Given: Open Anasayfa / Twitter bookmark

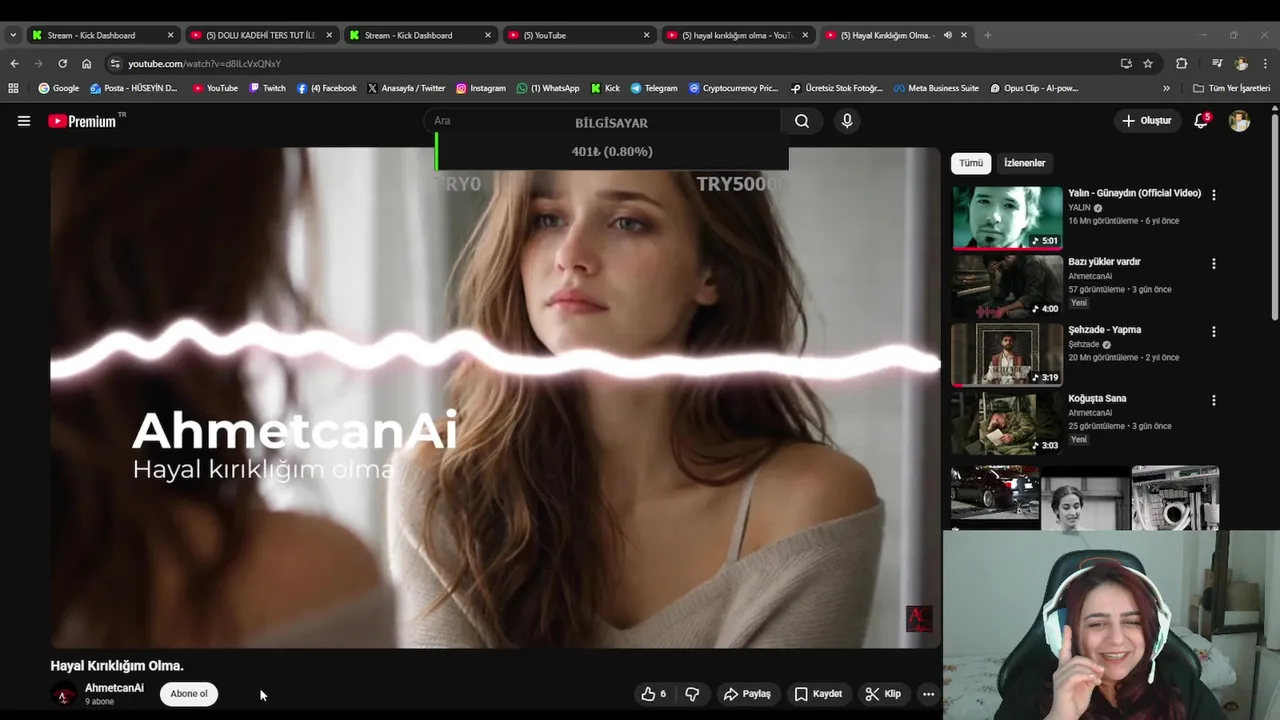Looking at the screenshot, I should (406, 88).
